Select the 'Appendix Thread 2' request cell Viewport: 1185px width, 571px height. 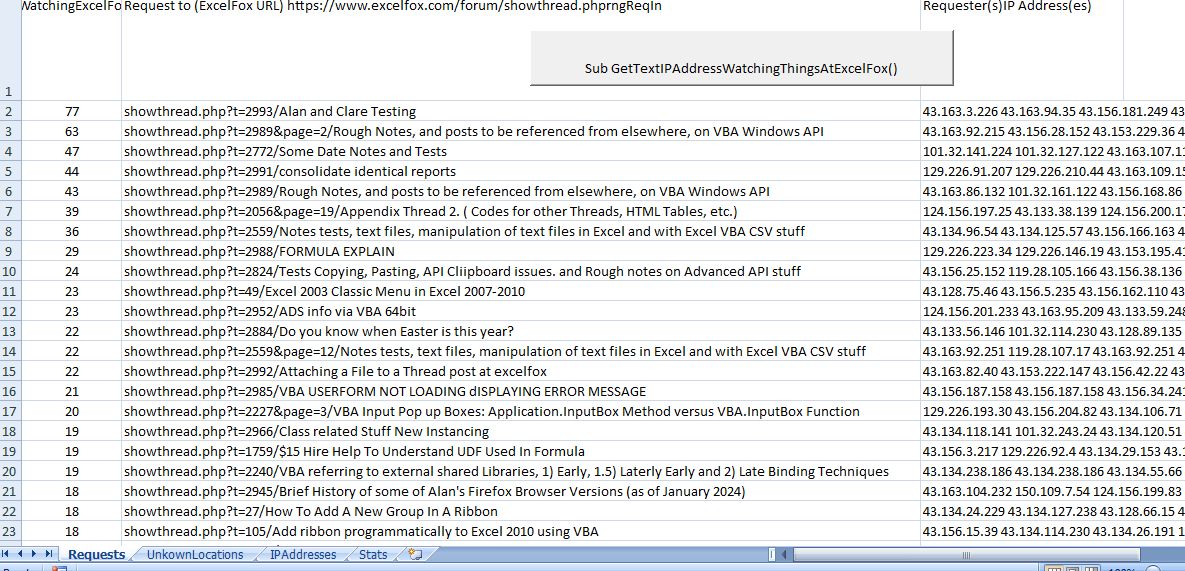pos(521,211)
